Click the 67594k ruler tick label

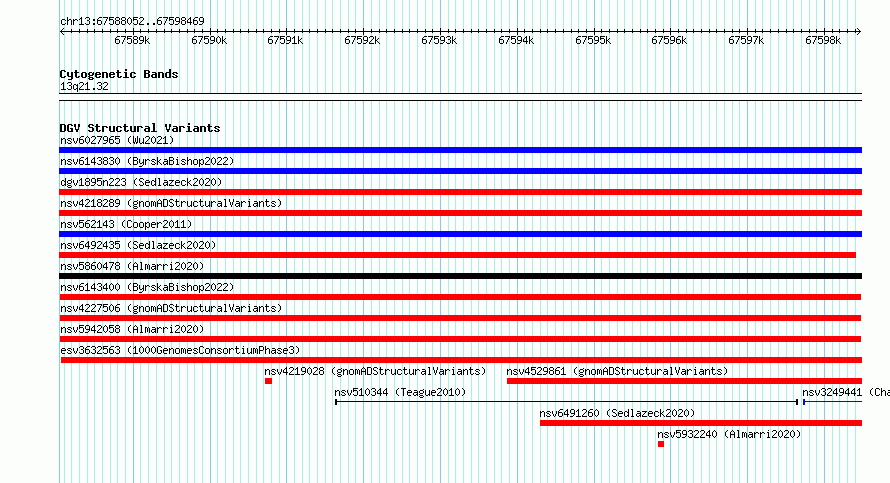coord(516,40)
